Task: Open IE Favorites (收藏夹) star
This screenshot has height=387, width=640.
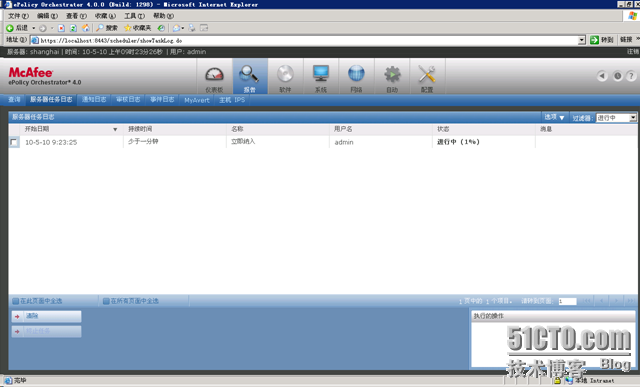Action: pos(138,28)
